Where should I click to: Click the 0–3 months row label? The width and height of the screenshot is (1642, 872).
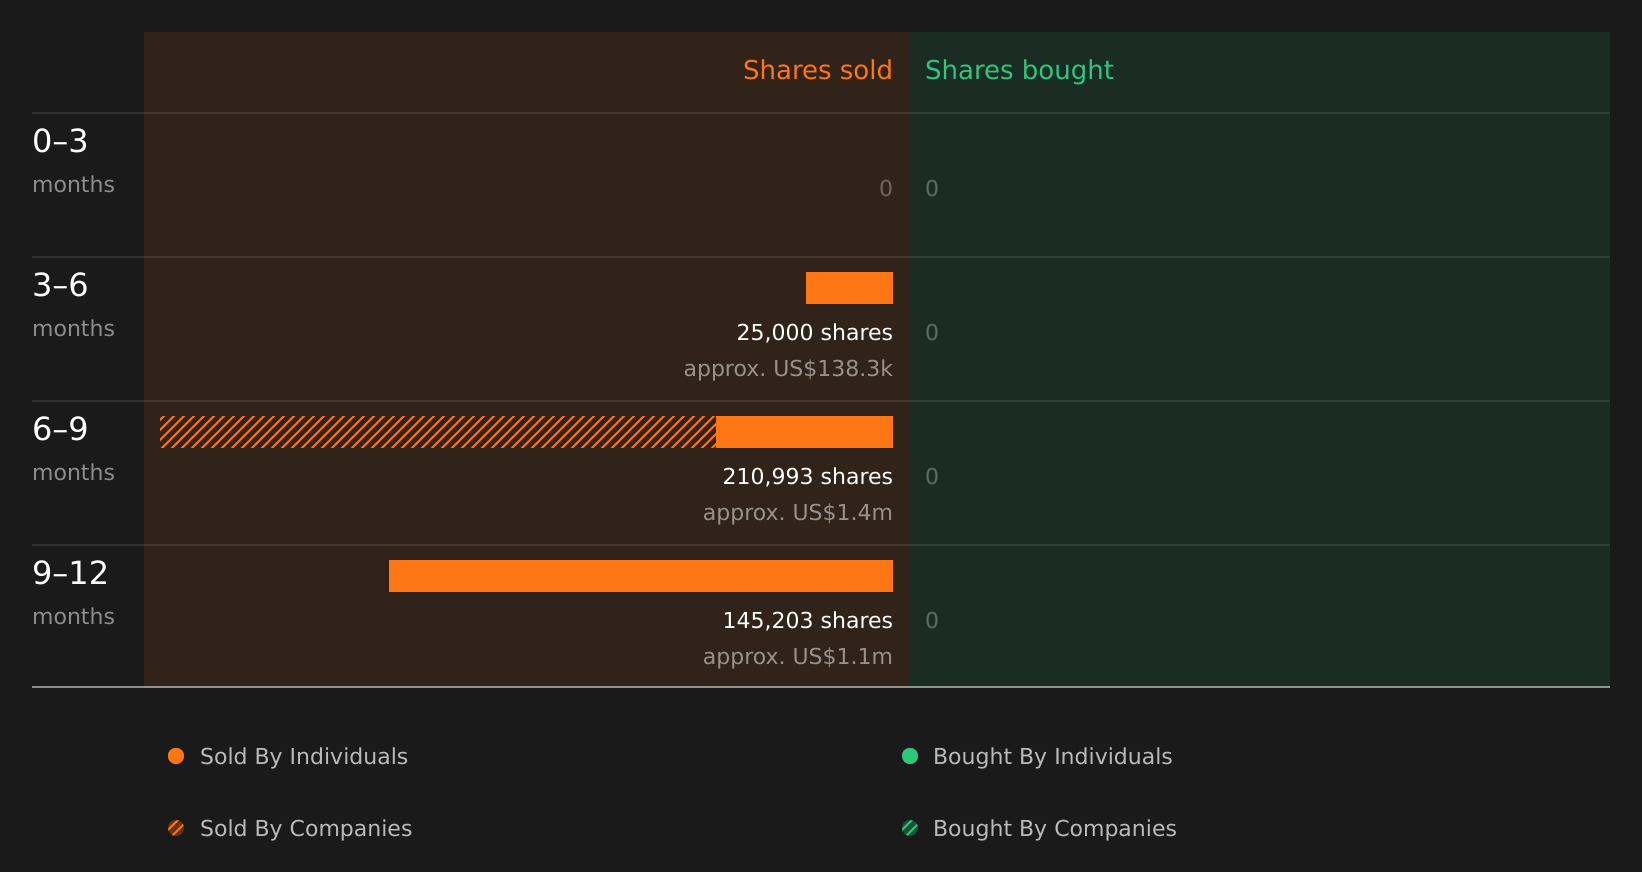pyautogui.click(x=73, y=162)
